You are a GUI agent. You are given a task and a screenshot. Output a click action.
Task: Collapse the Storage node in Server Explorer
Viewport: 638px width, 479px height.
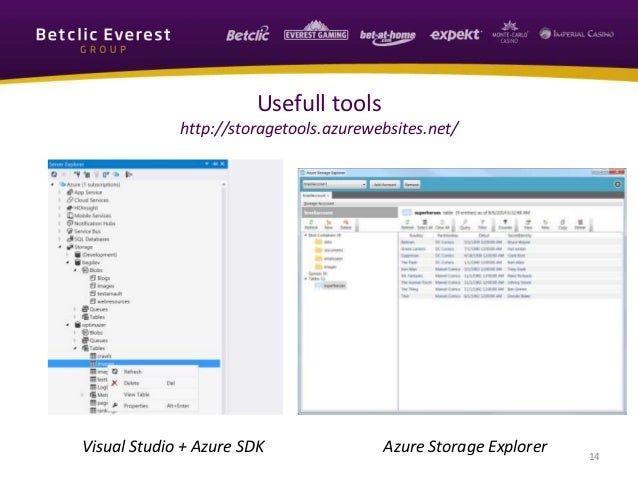pos(60,247)
